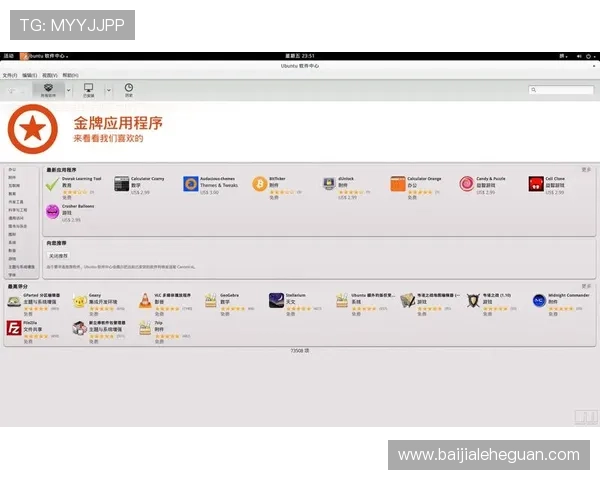Image resolution: width=600 pixels, height=480 pixels.
Task: Open the All Software toolbar view
Action: point(48,90)
